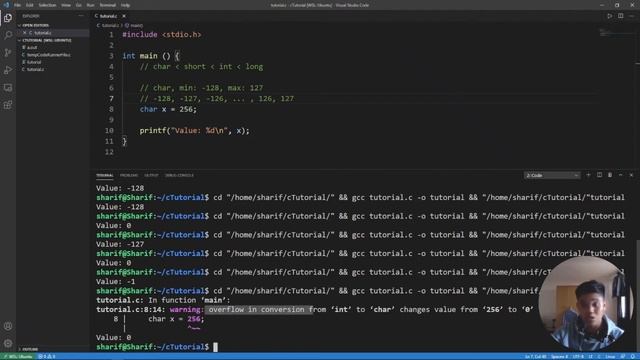Viewport: 640px width, 360px height.
Task: Switch to the Terminal panel tab
Action: 105,176
